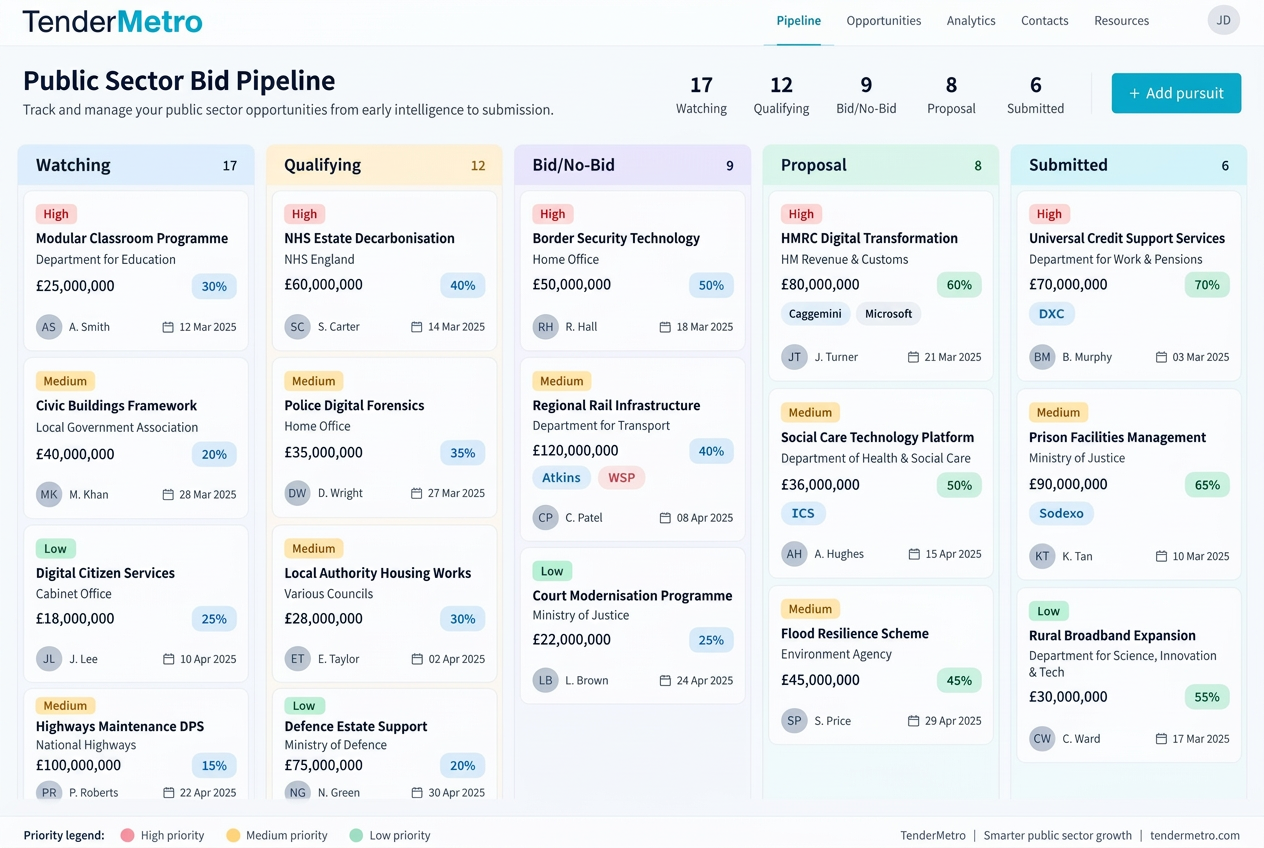Open the Resources tab
The image size is (1264, 848).
coord(1121,21)
